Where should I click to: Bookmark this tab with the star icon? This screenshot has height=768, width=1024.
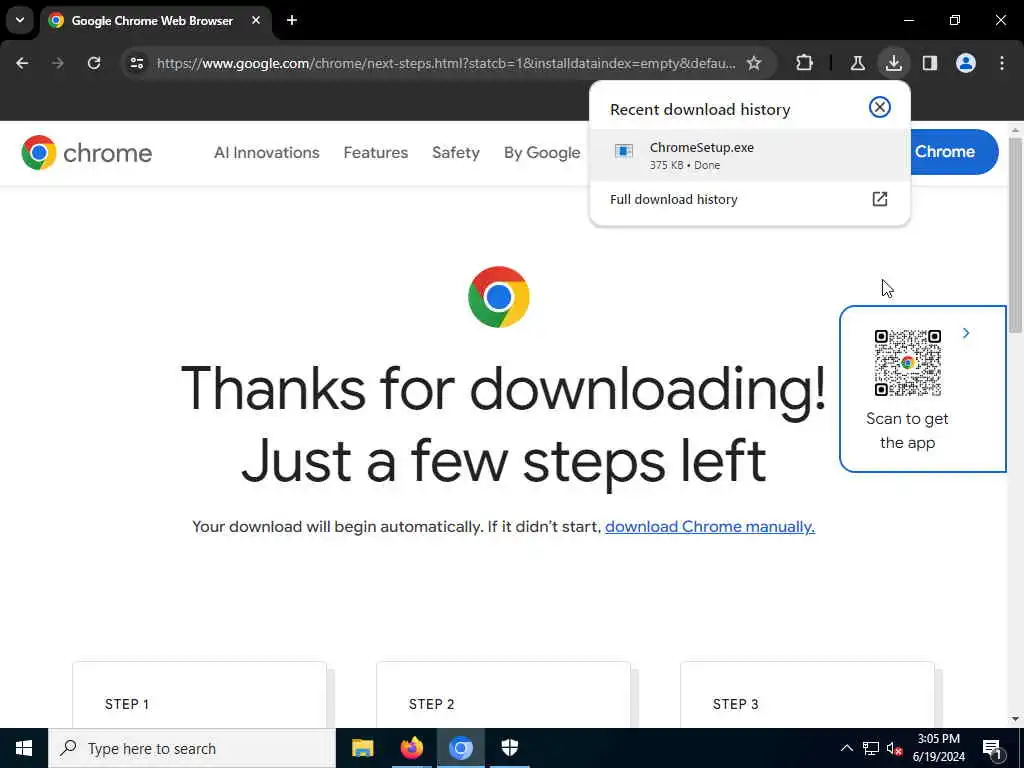click(754, 63)
